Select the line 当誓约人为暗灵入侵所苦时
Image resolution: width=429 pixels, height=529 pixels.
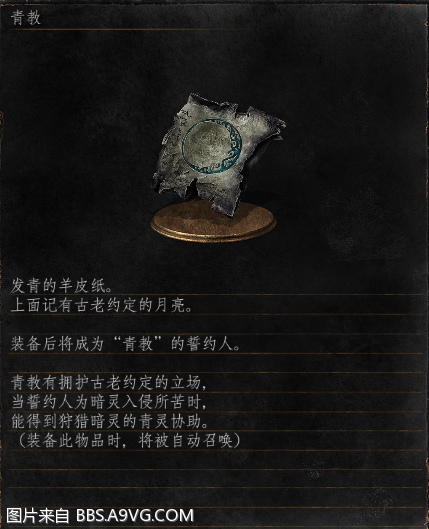pyautogui.click(x=108, y=402)
